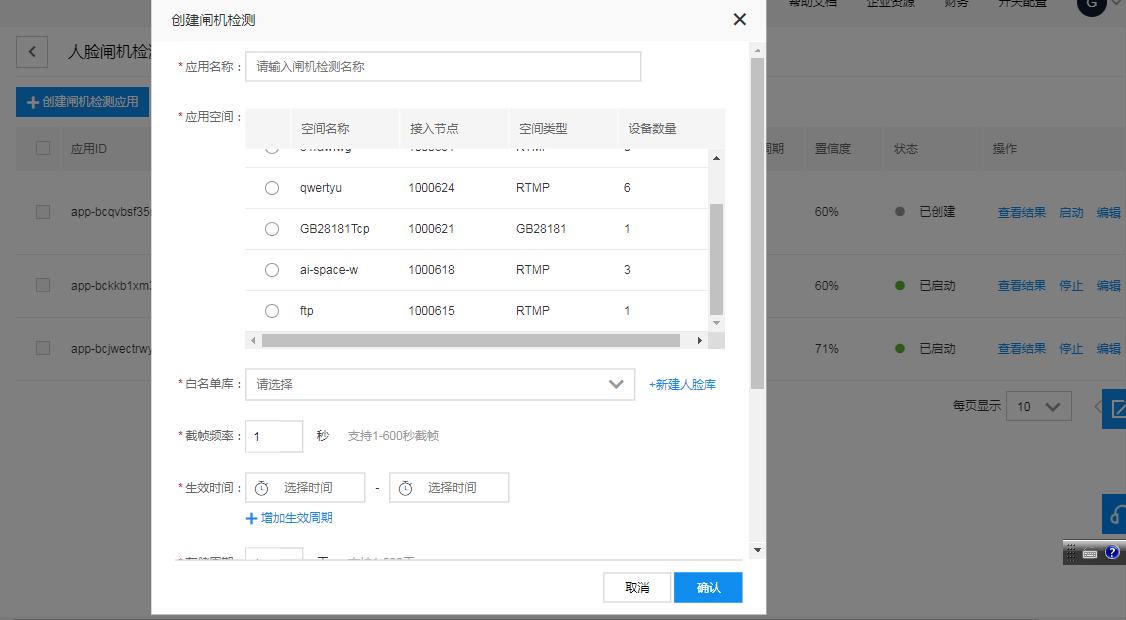Click node value 1000618
Viewport: 1126px width, 620px height.
click(x=432, y=270)
